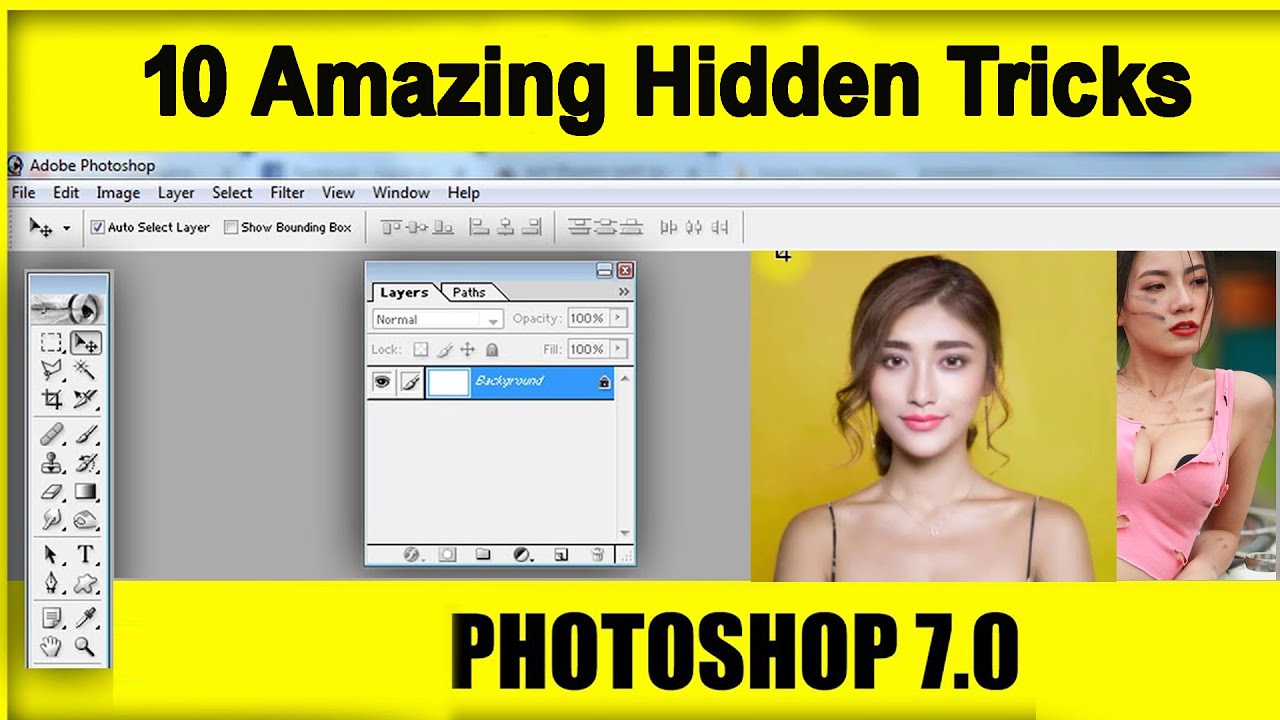Select the Zoom magnifier tool
This screenshot has height=720, width=1280.
86,647
